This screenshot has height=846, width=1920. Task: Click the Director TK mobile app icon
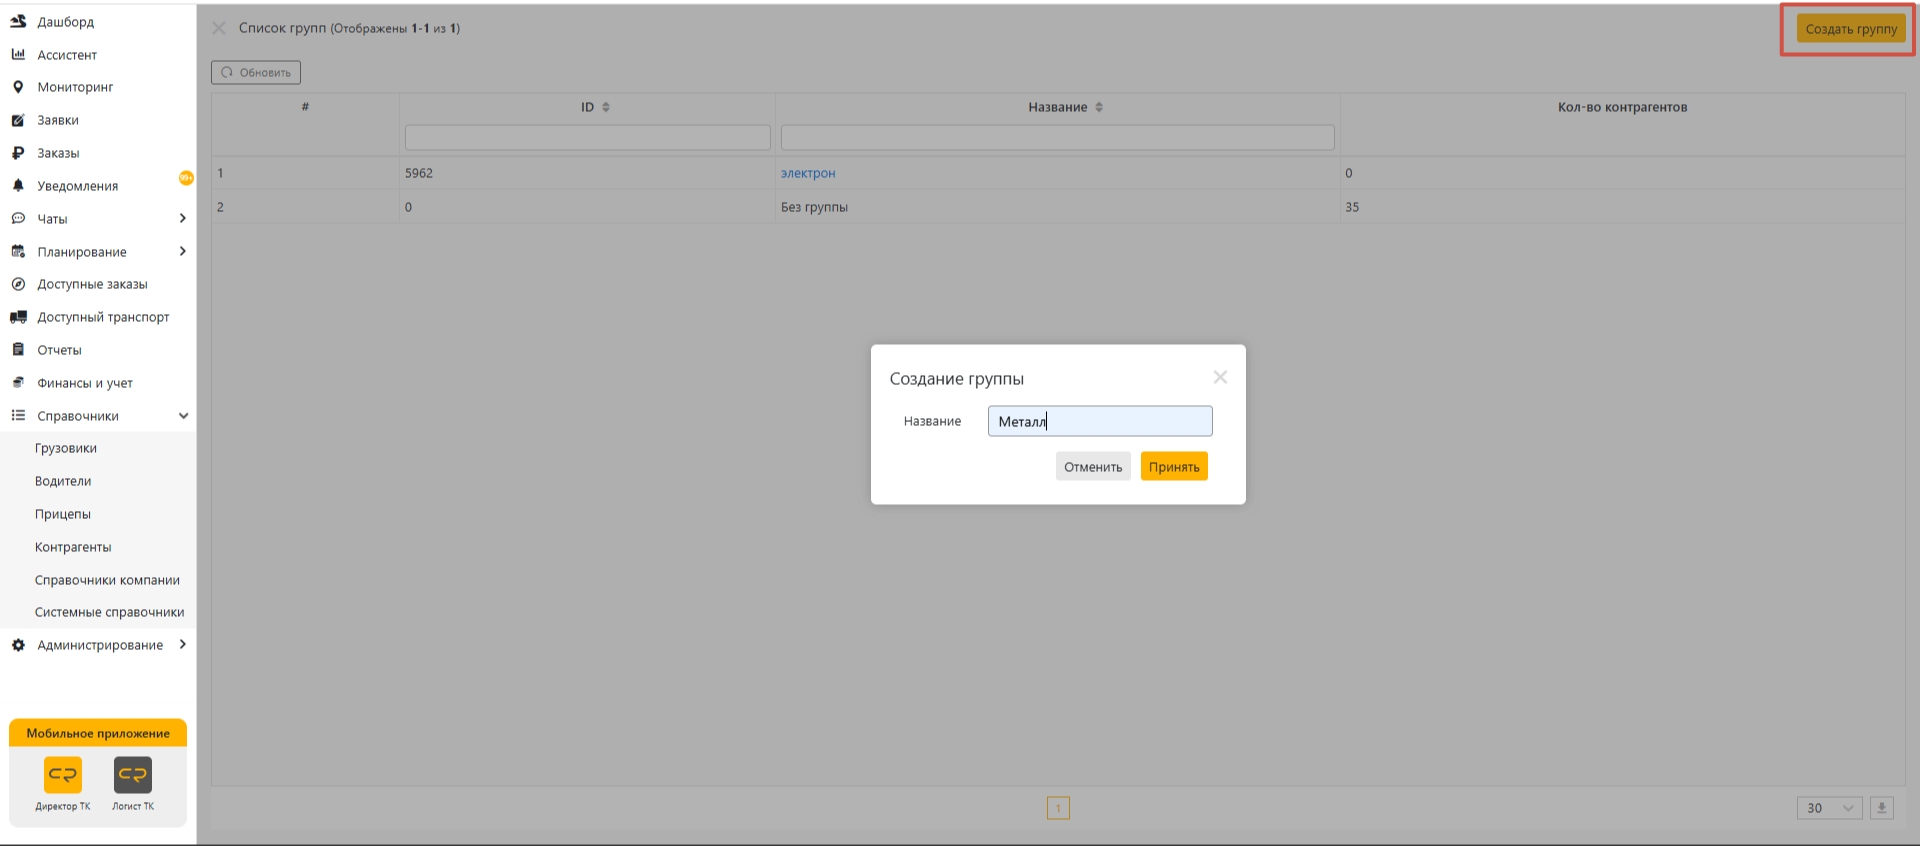63,775
